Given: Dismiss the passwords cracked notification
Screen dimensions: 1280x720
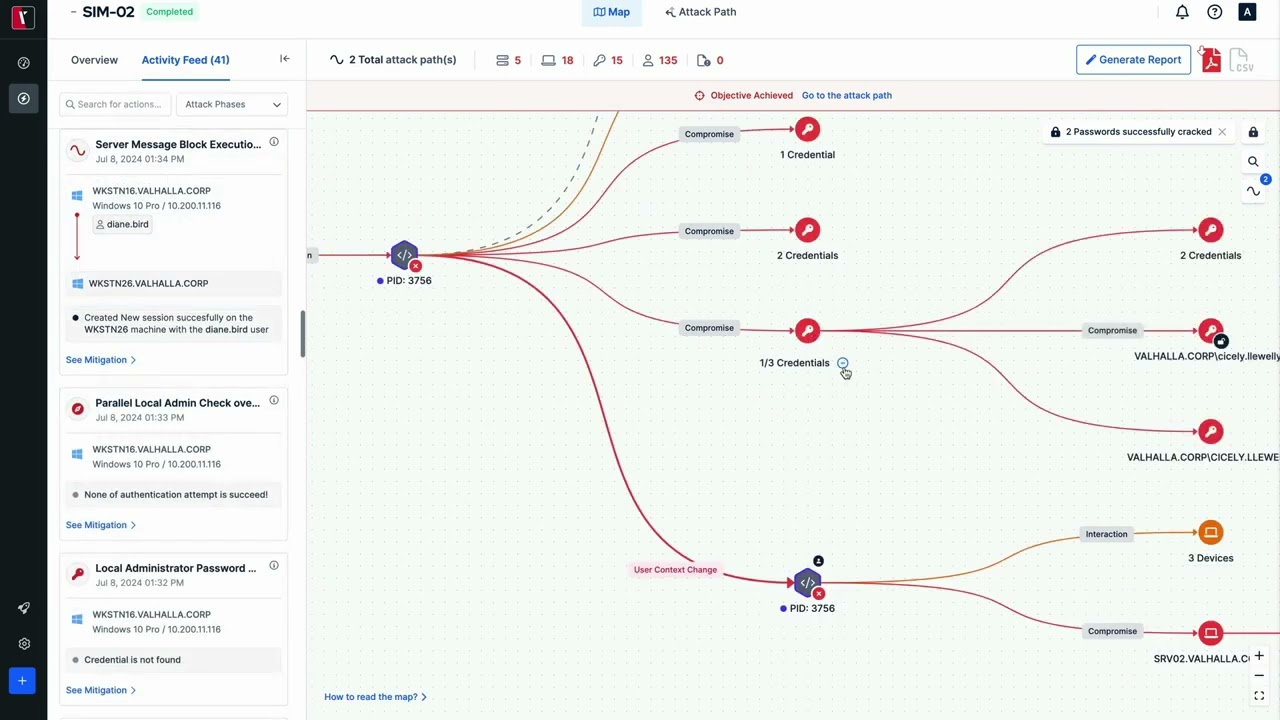Looking at the screenshot, I should 1222,132.
